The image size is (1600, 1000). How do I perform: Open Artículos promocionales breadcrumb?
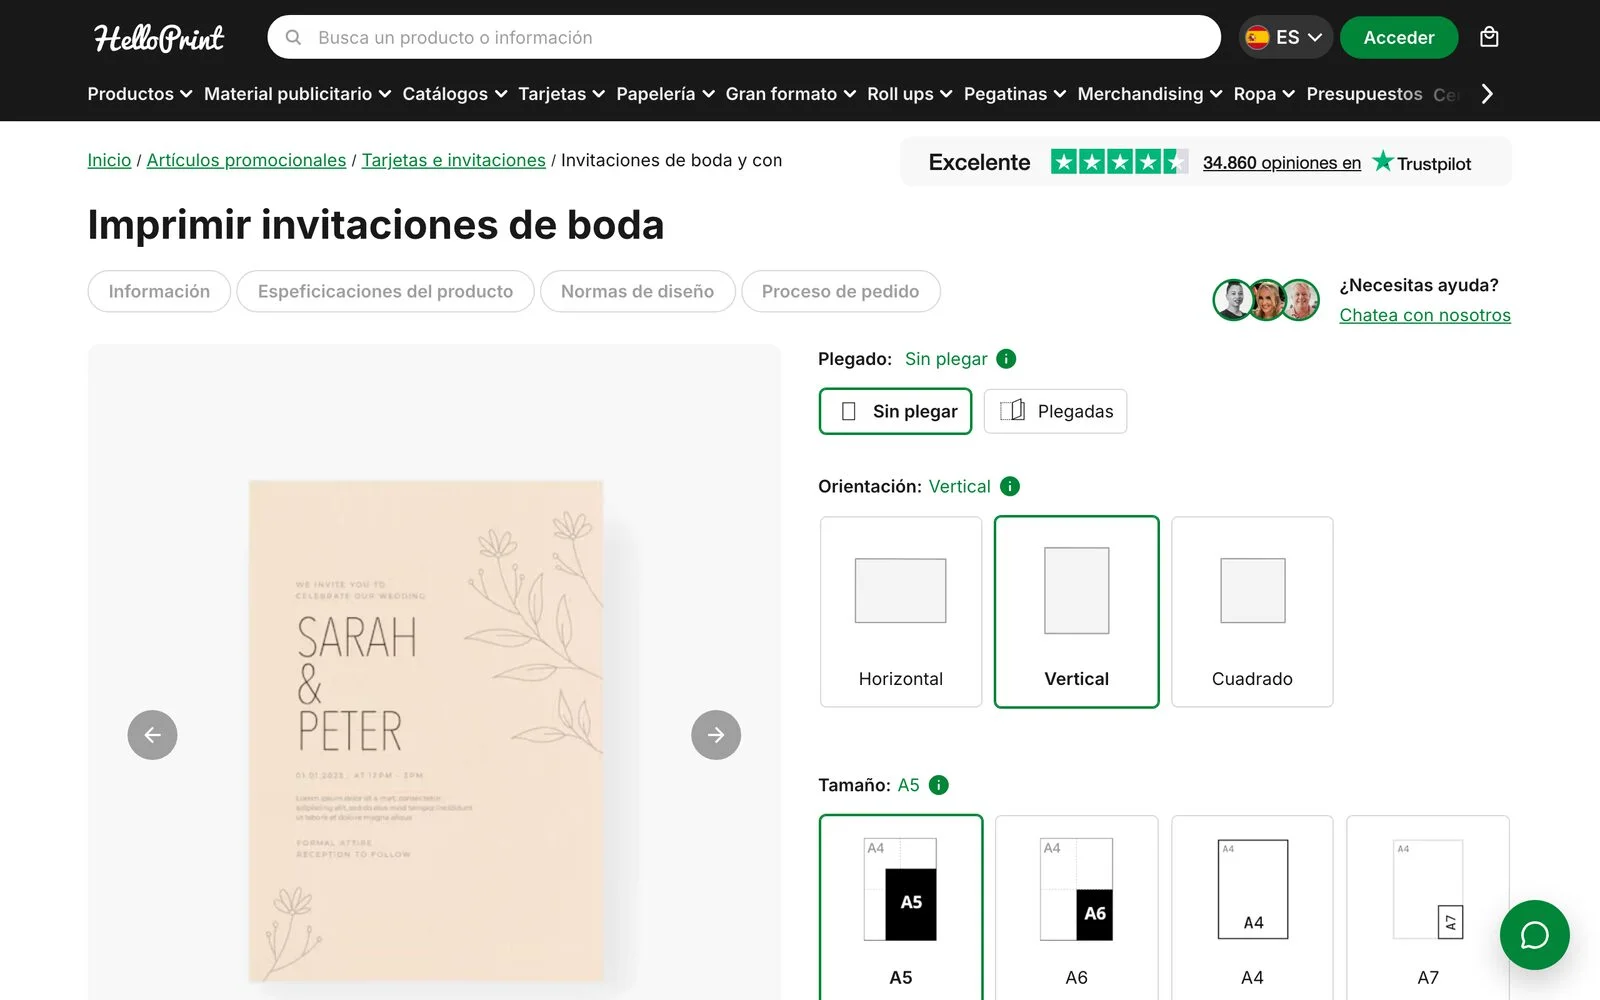[246, 160]
